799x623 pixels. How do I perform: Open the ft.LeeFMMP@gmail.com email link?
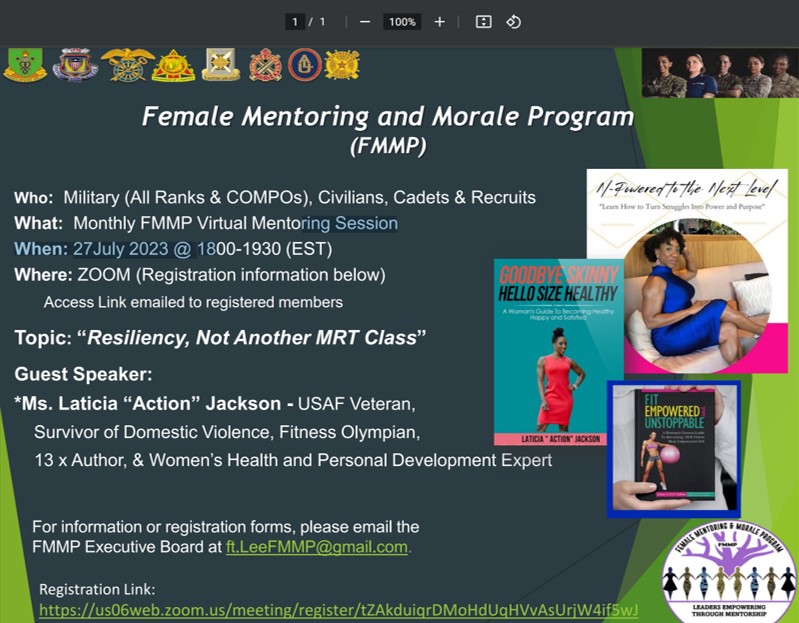coord(316,547)
